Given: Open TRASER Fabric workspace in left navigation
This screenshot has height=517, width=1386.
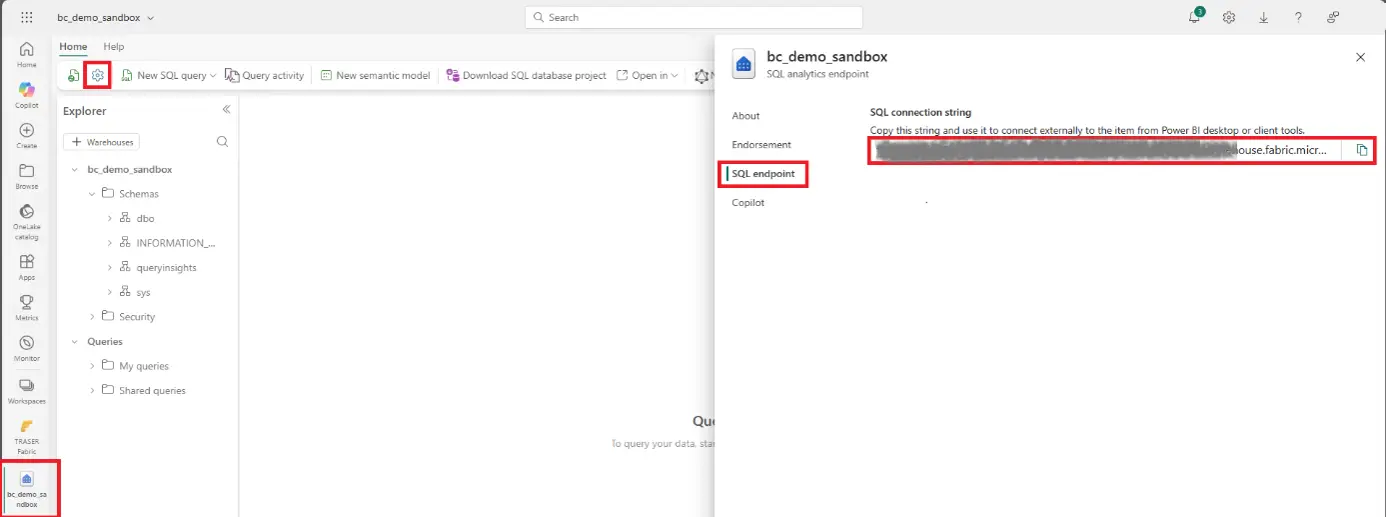Looking at the screenshot, I should click(x=27, y=436).
